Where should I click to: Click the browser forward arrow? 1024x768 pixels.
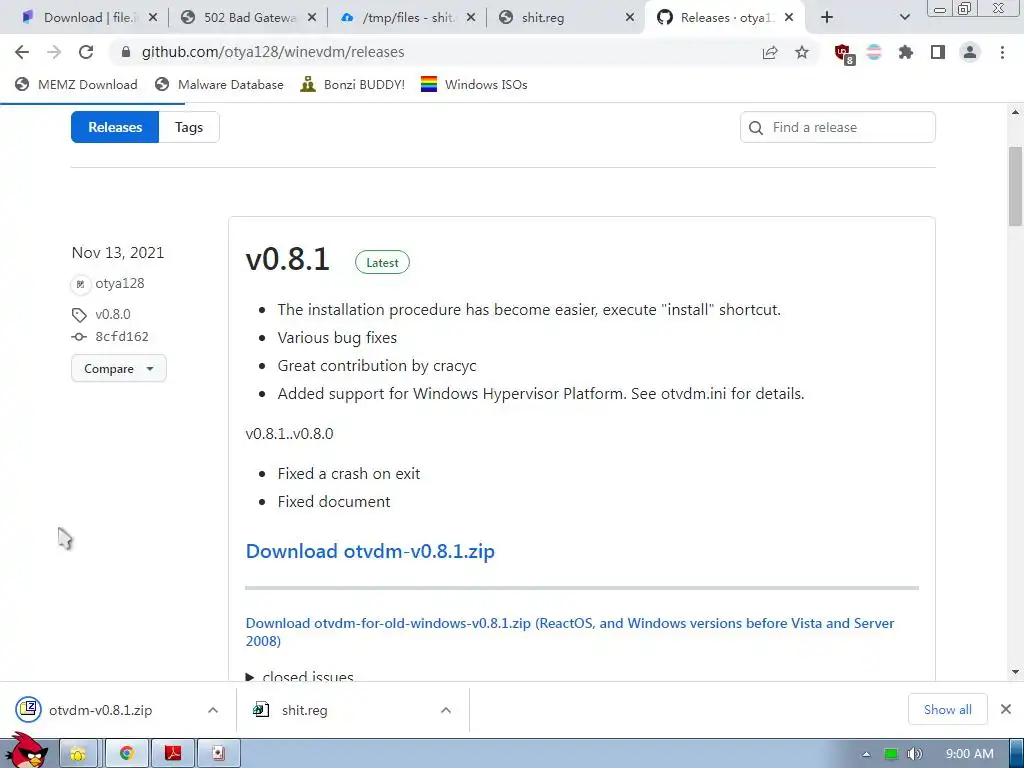[x=54, y=52]
